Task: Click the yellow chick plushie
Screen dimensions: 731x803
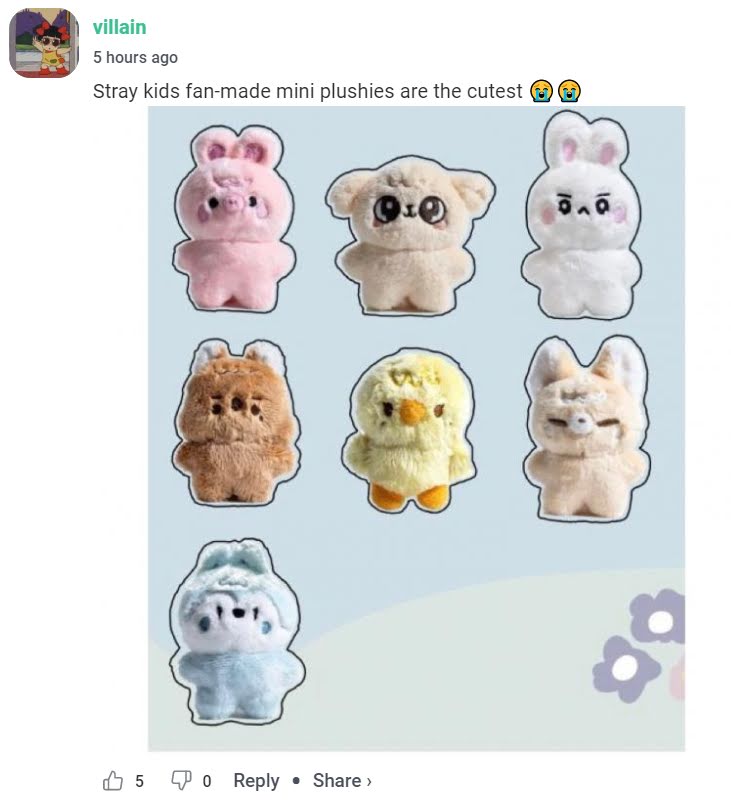Action: (x=409, y=430)
